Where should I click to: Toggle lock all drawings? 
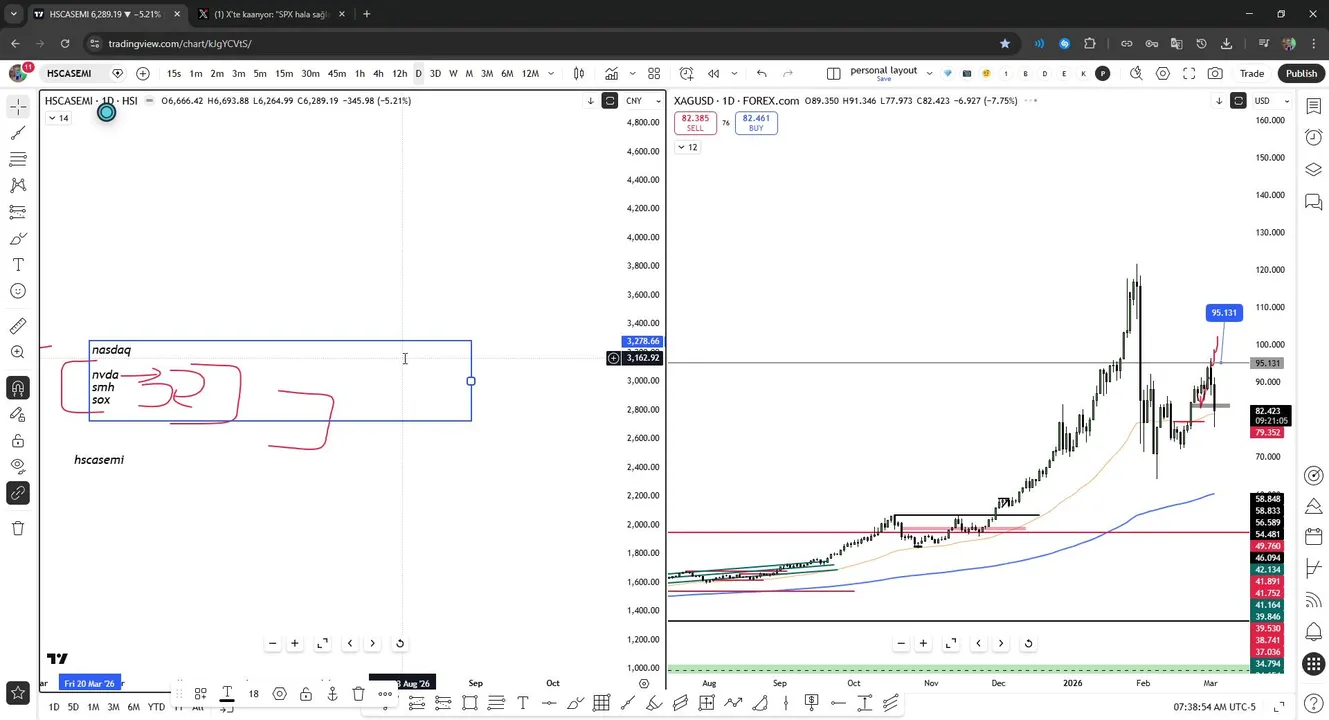click(x=18, y=440)
